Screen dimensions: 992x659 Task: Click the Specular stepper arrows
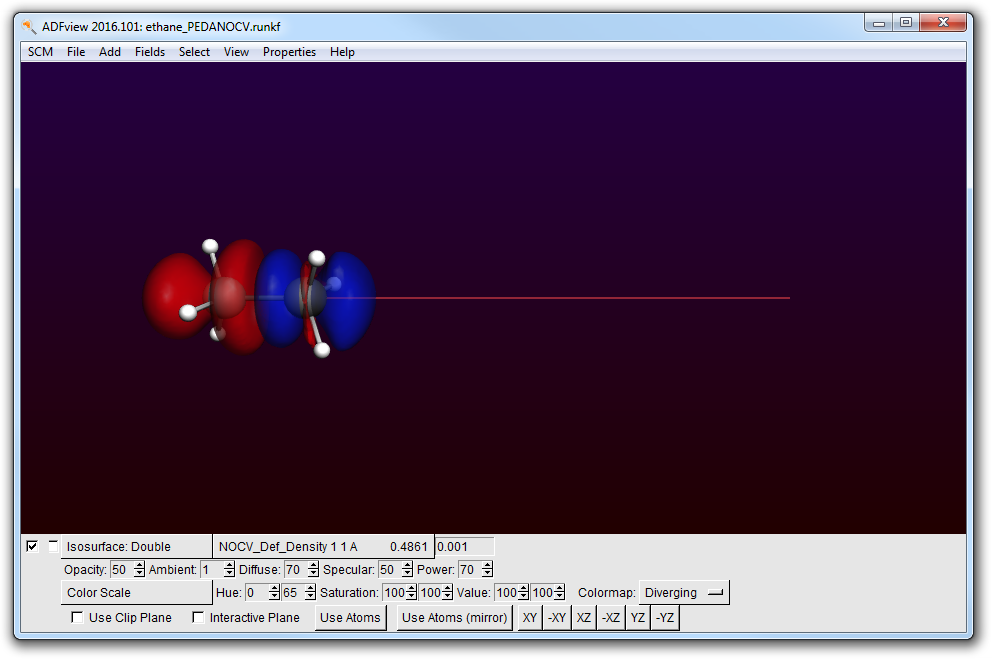click(407, 569)
